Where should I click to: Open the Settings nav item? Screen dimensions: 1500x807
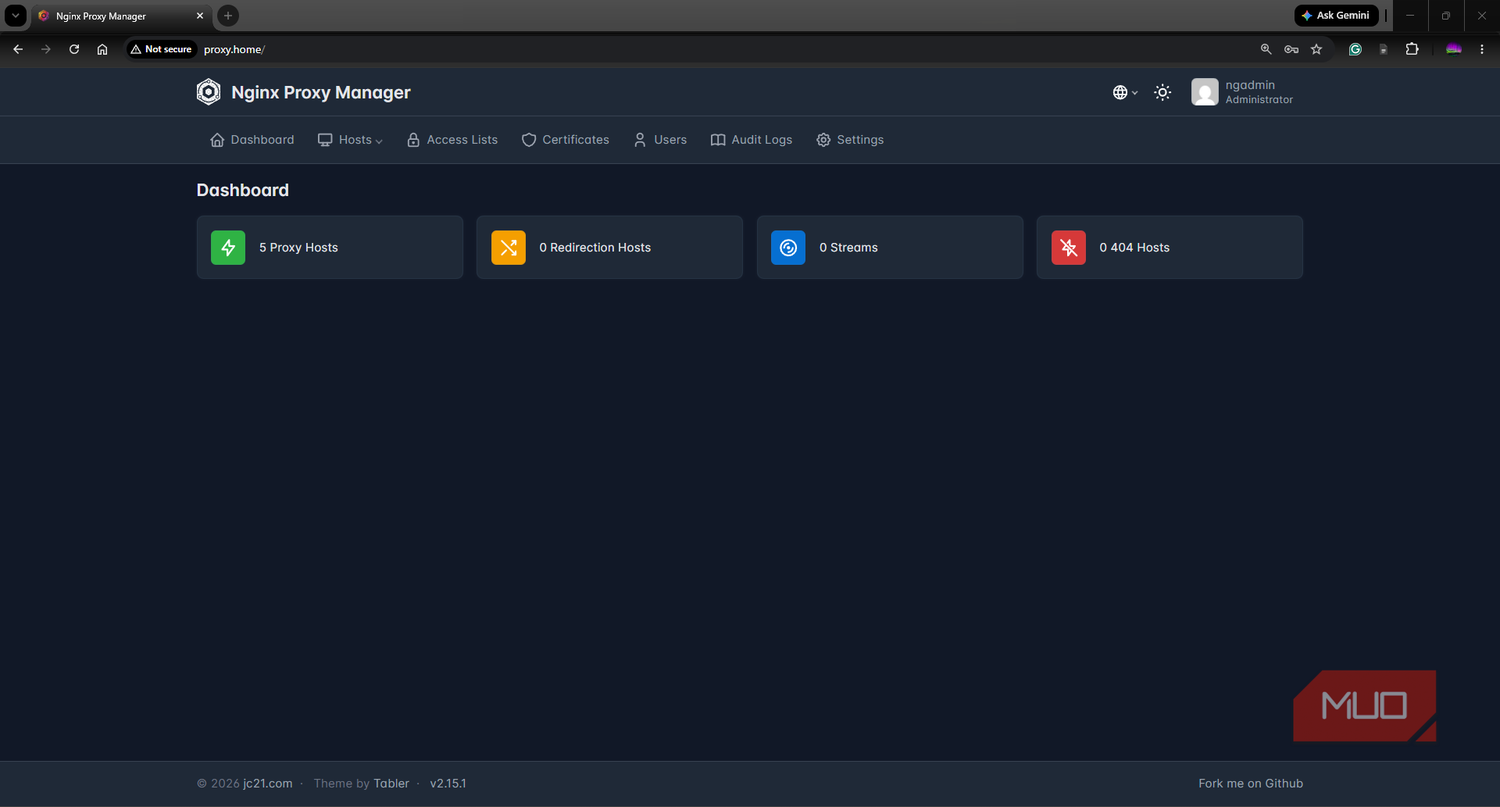[850, 140]
